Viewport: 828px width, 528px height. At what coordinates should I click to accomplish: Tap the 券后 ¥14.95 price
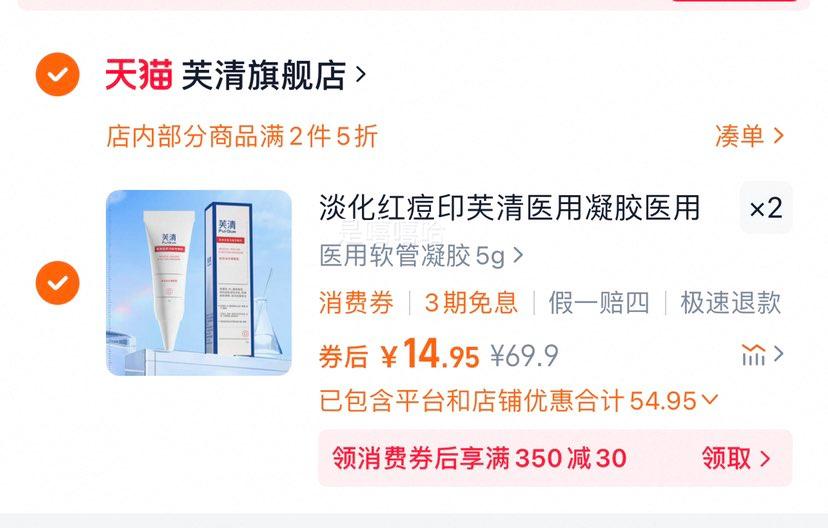[399, 354]
